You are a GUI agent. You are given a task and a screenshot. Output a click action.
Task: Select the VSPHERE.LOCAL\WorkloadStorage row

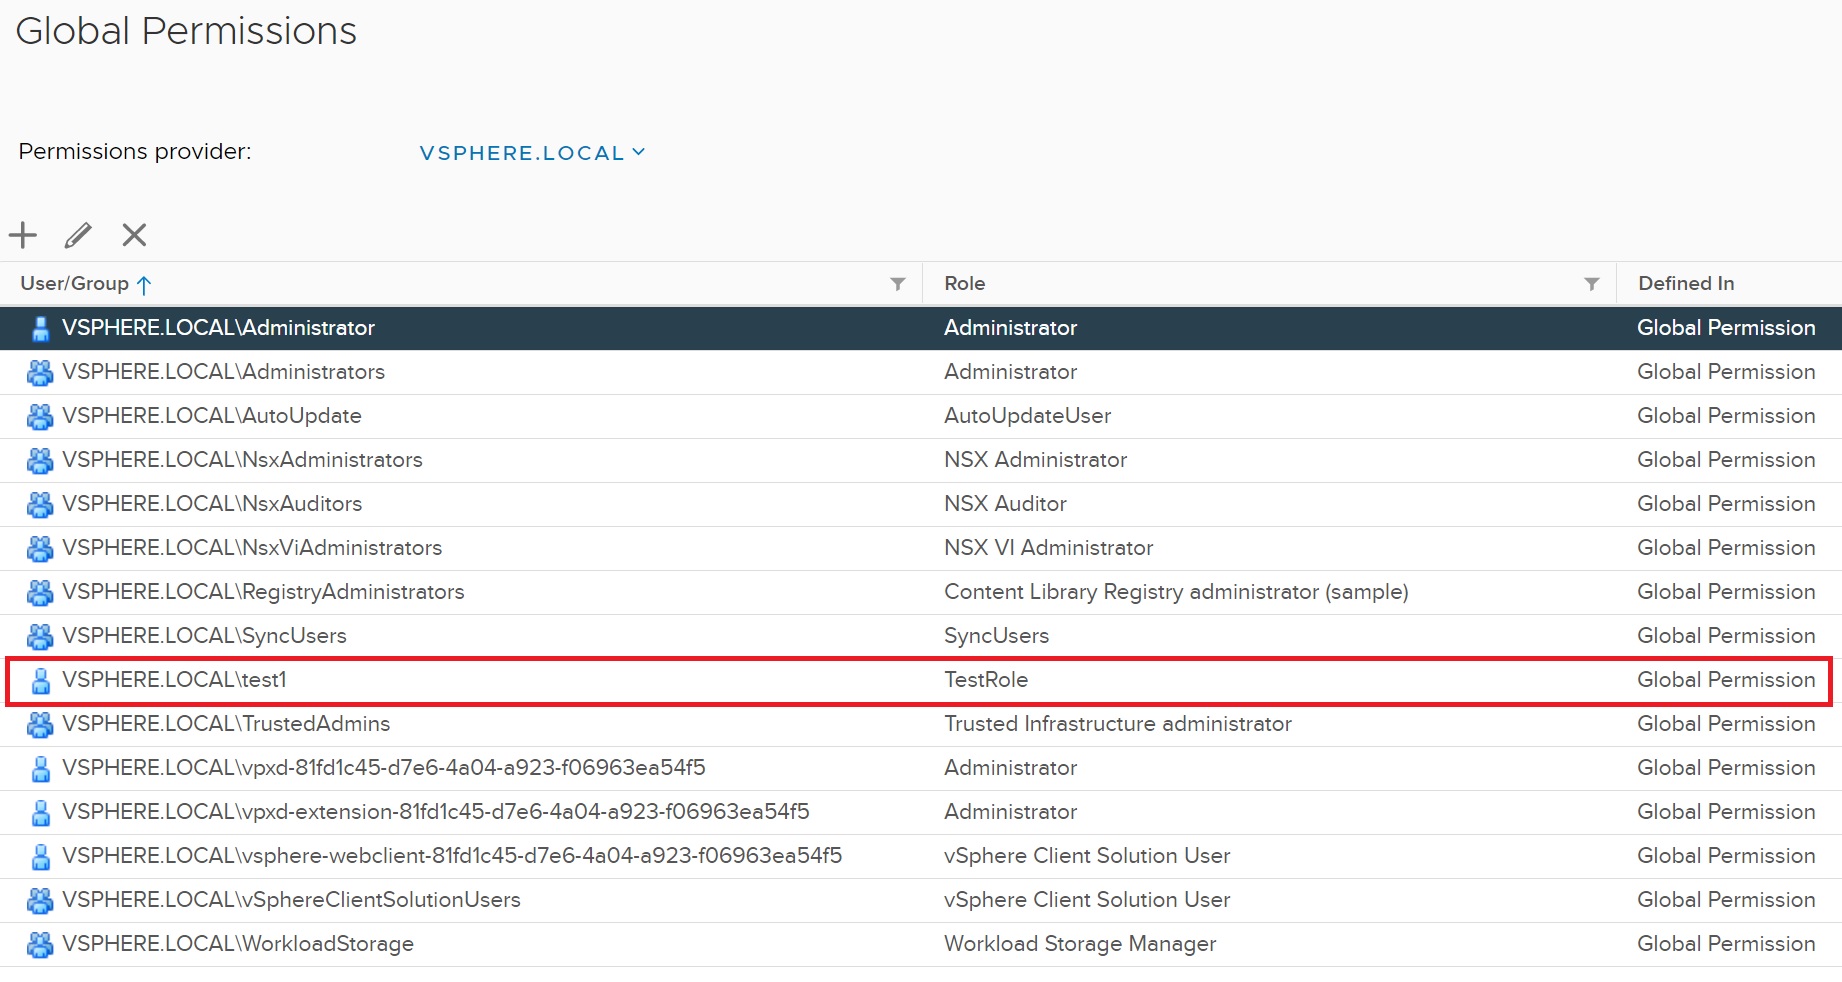238,944
